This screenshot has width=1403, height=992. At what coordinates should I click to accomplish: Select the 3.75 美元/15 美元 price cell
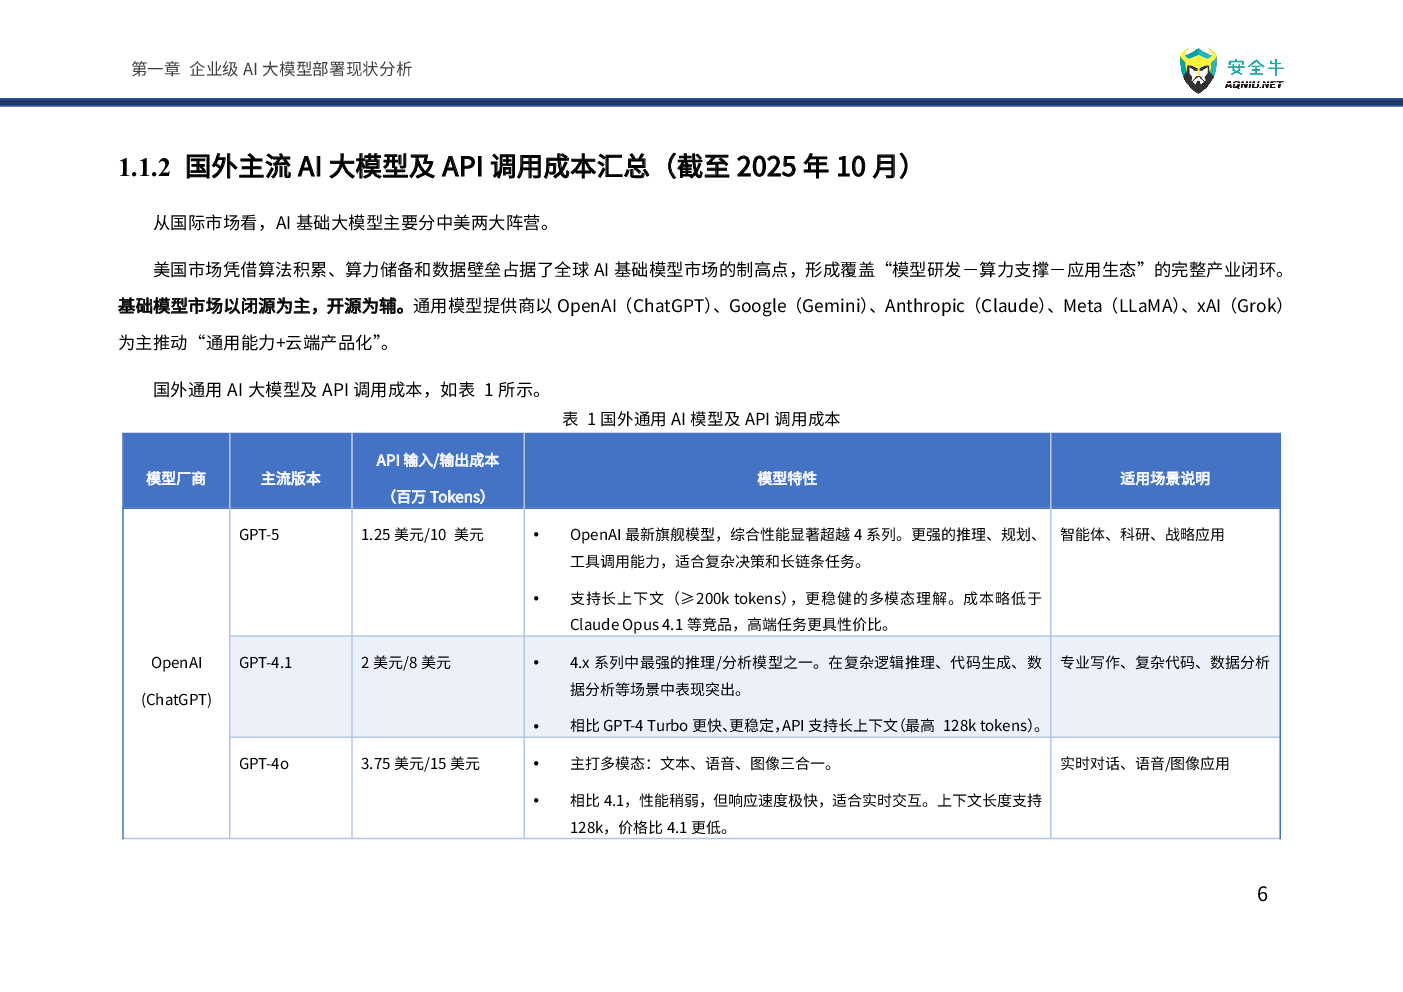click(x=420, y=764)
